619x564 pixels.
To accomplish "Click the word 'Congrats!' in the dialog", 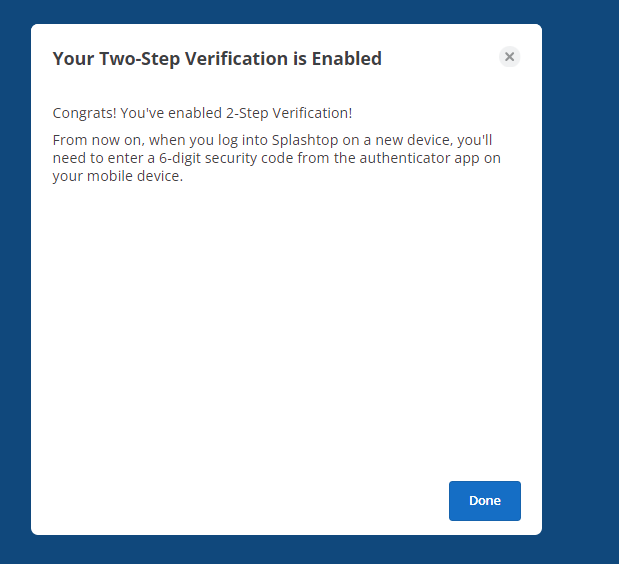I will pyautogui.click(x=84, y=113).
